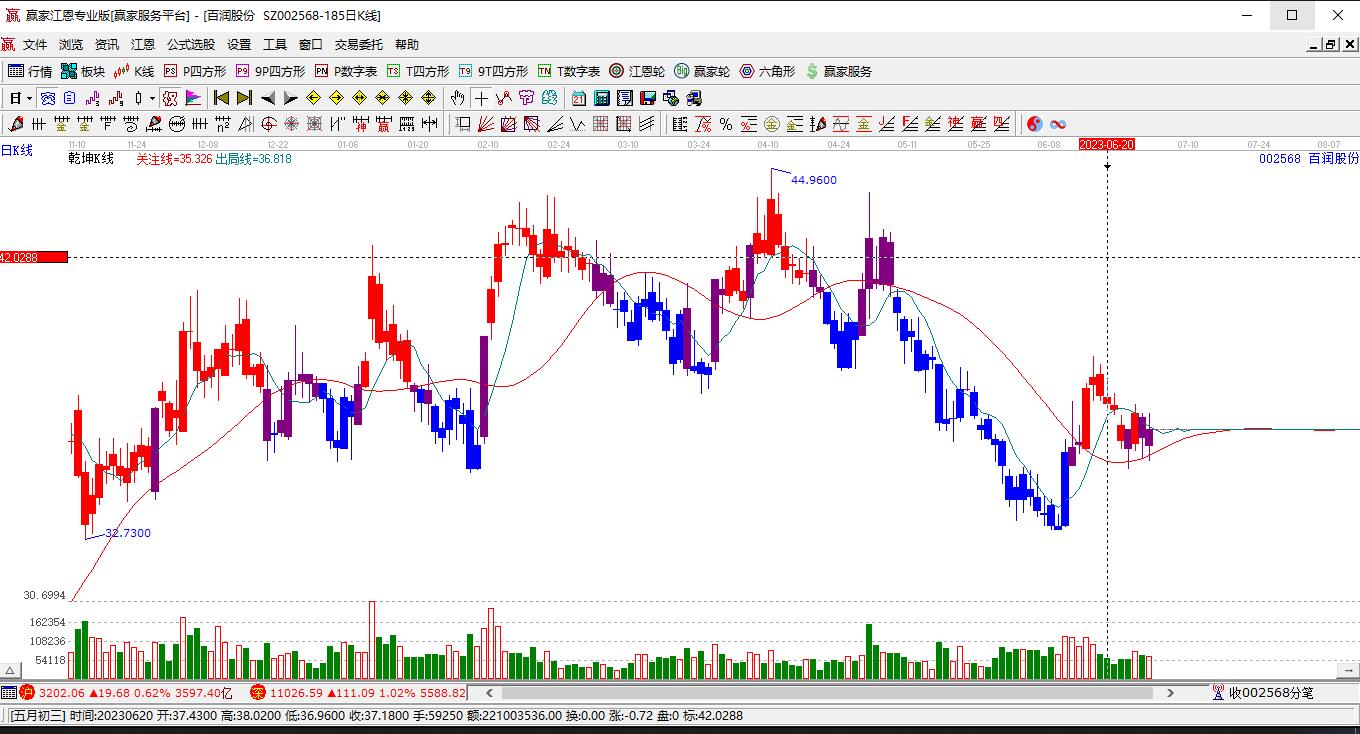Click the red 42.0288 price tag

[34, 257]
